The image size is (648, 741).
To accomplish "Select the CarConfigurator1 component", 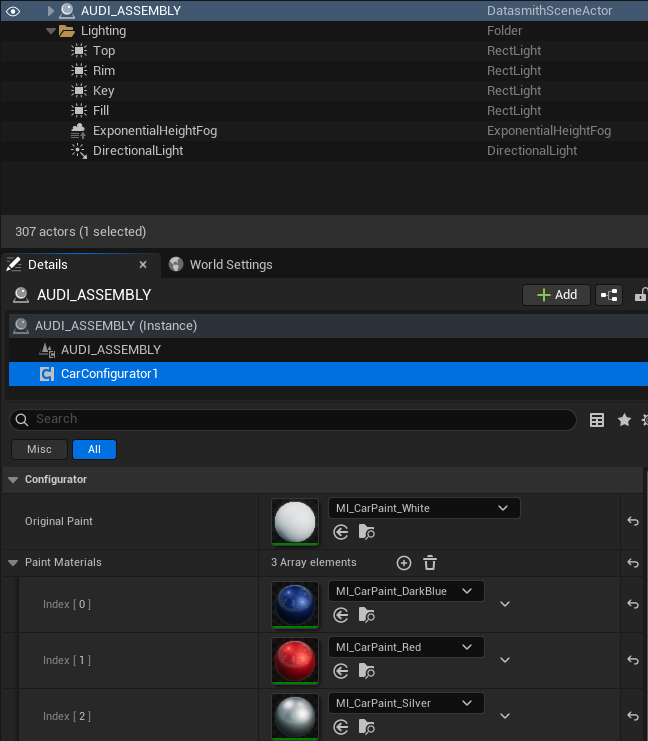I will coord(328,374).
